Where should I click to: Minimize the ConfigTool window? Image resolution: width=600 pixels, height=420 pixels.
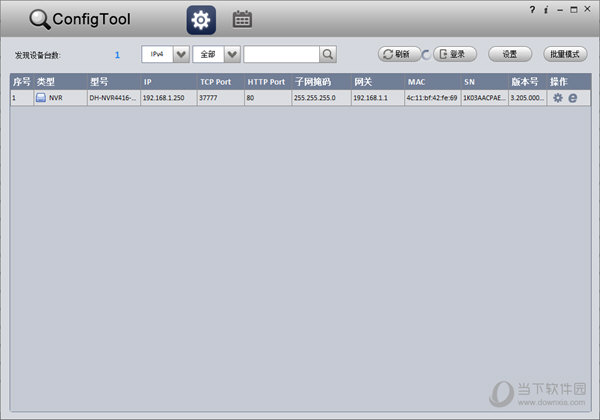pos(560,10)
